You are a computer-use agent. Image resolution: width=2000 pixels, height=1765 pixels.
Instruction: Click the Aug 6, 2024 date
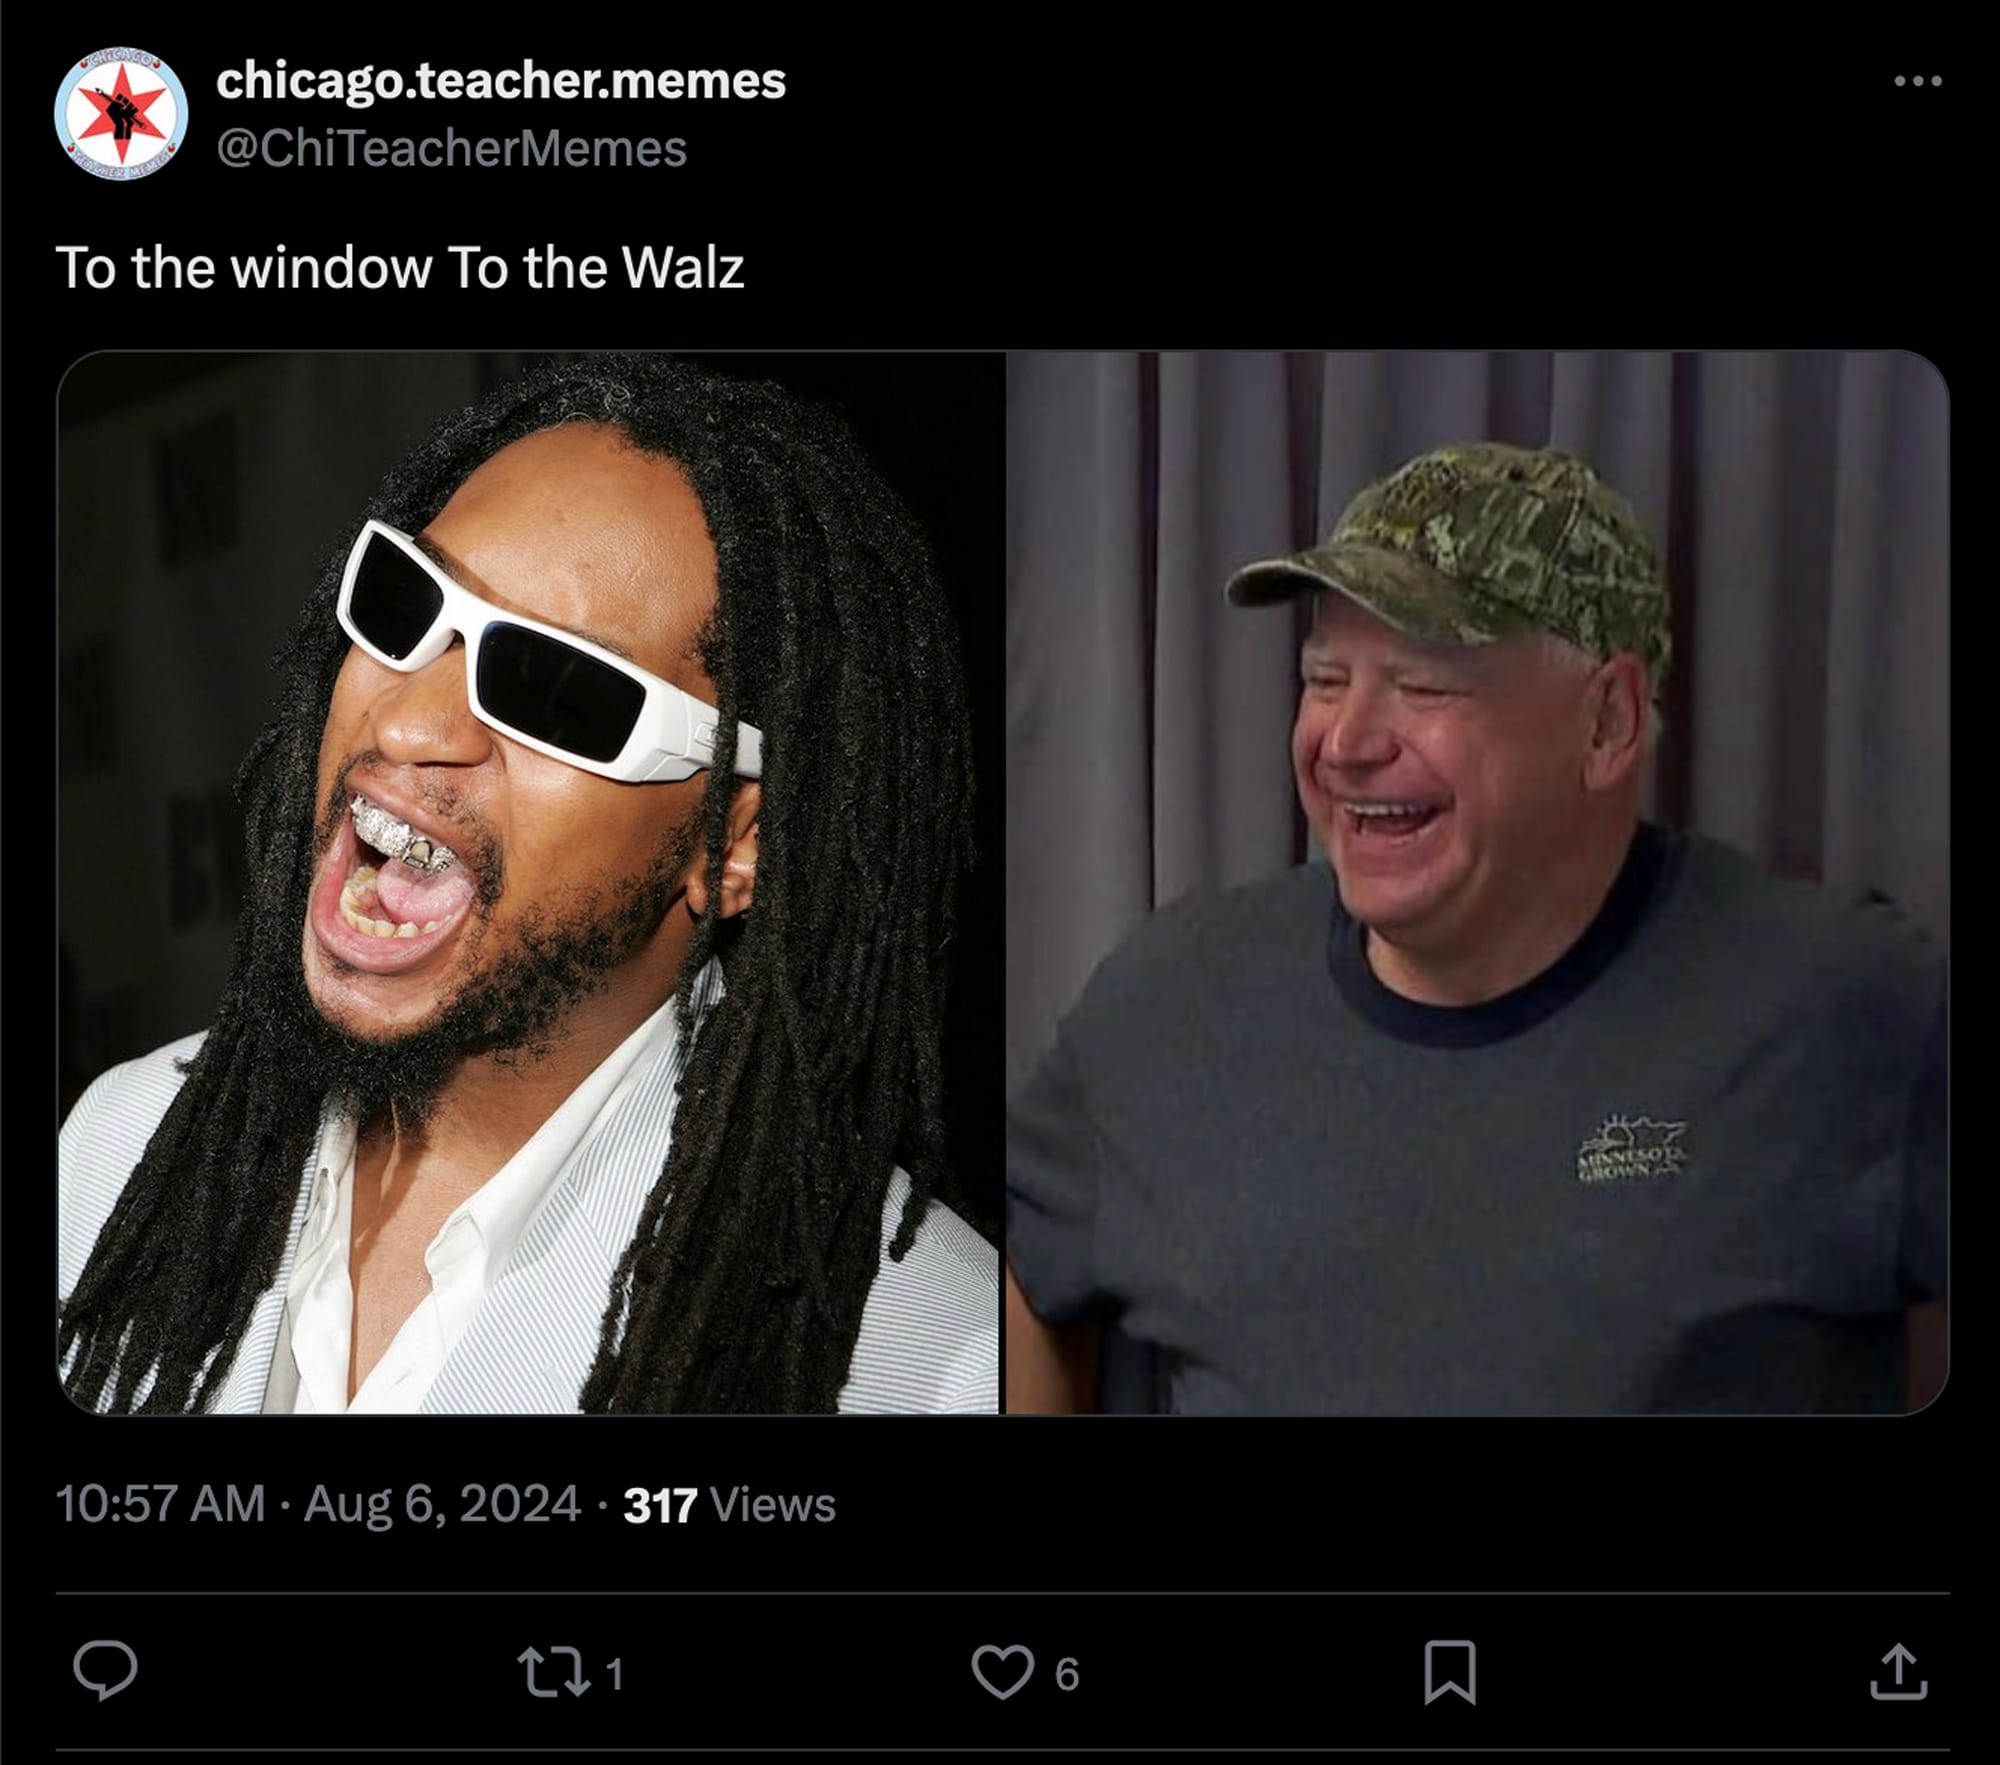point(442,1503)
